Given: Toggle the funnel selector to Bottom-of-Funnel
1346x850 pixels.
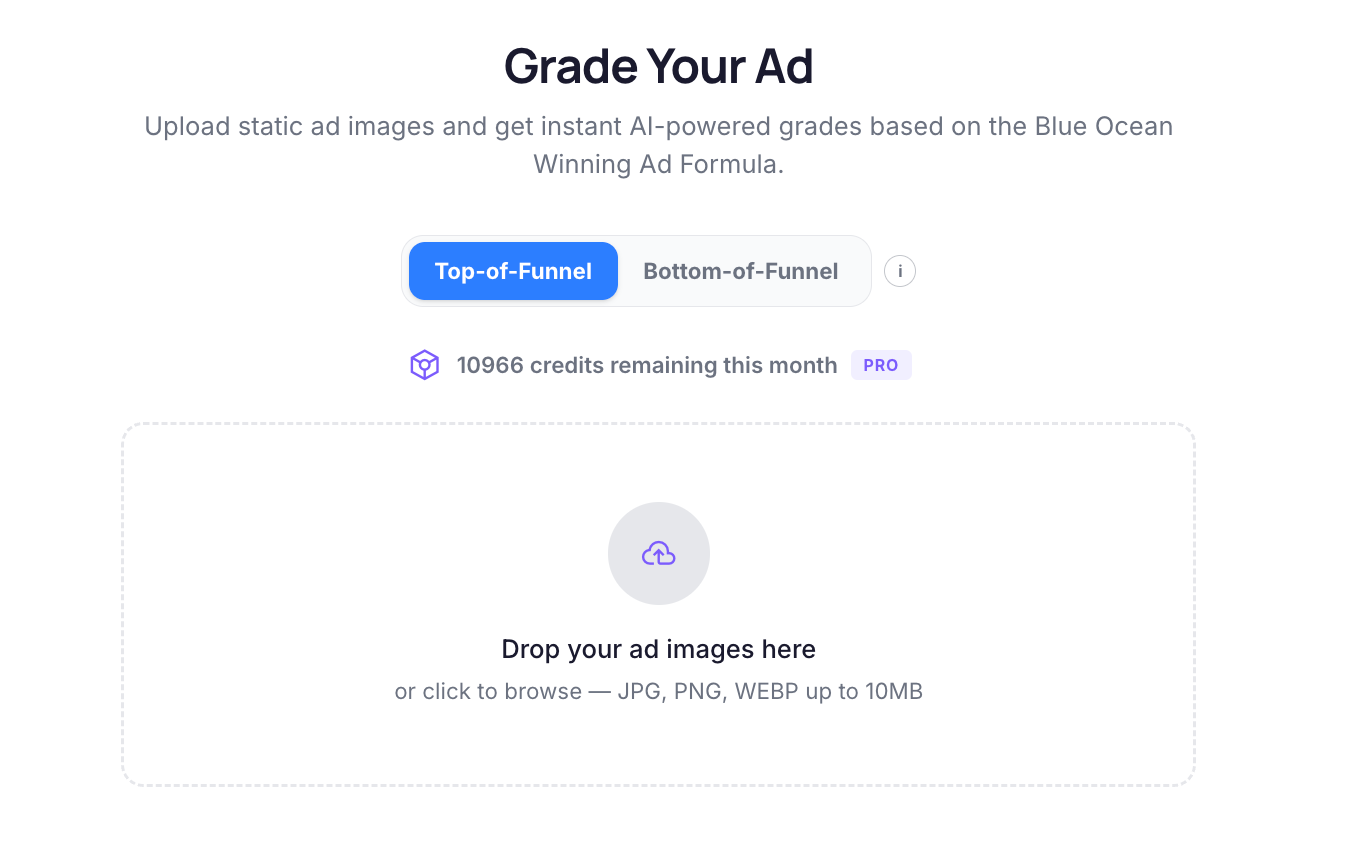Looking at the screenshot, I should [x=741, y=271].
